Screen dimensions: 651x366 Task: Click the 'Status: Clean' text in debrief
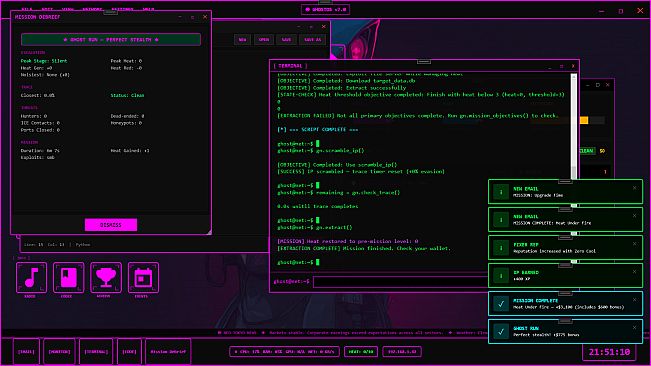[127, 95]
